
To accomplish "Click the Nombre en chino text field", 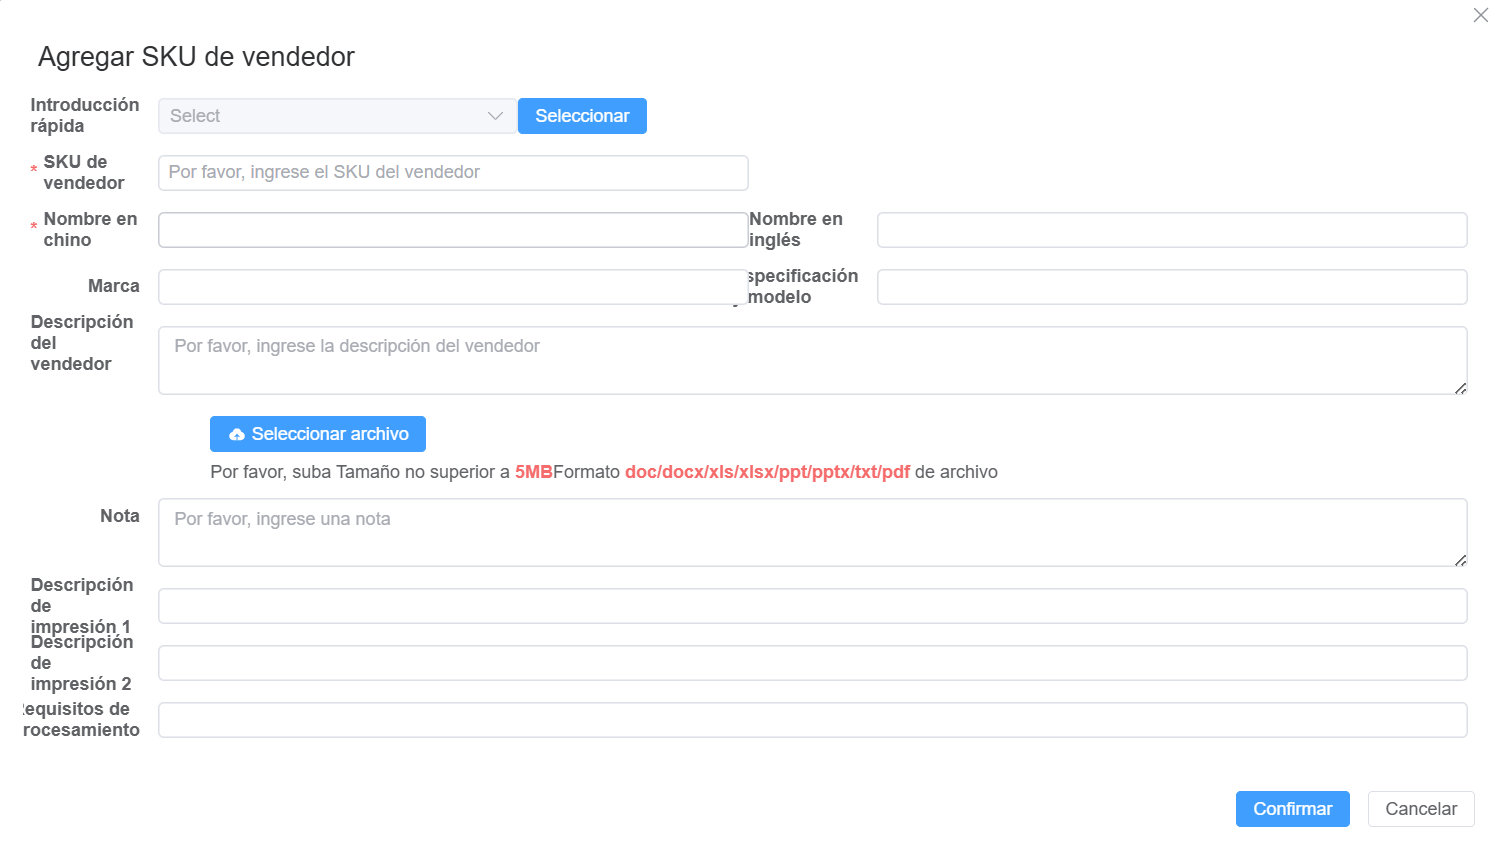I will coord(452,230).
